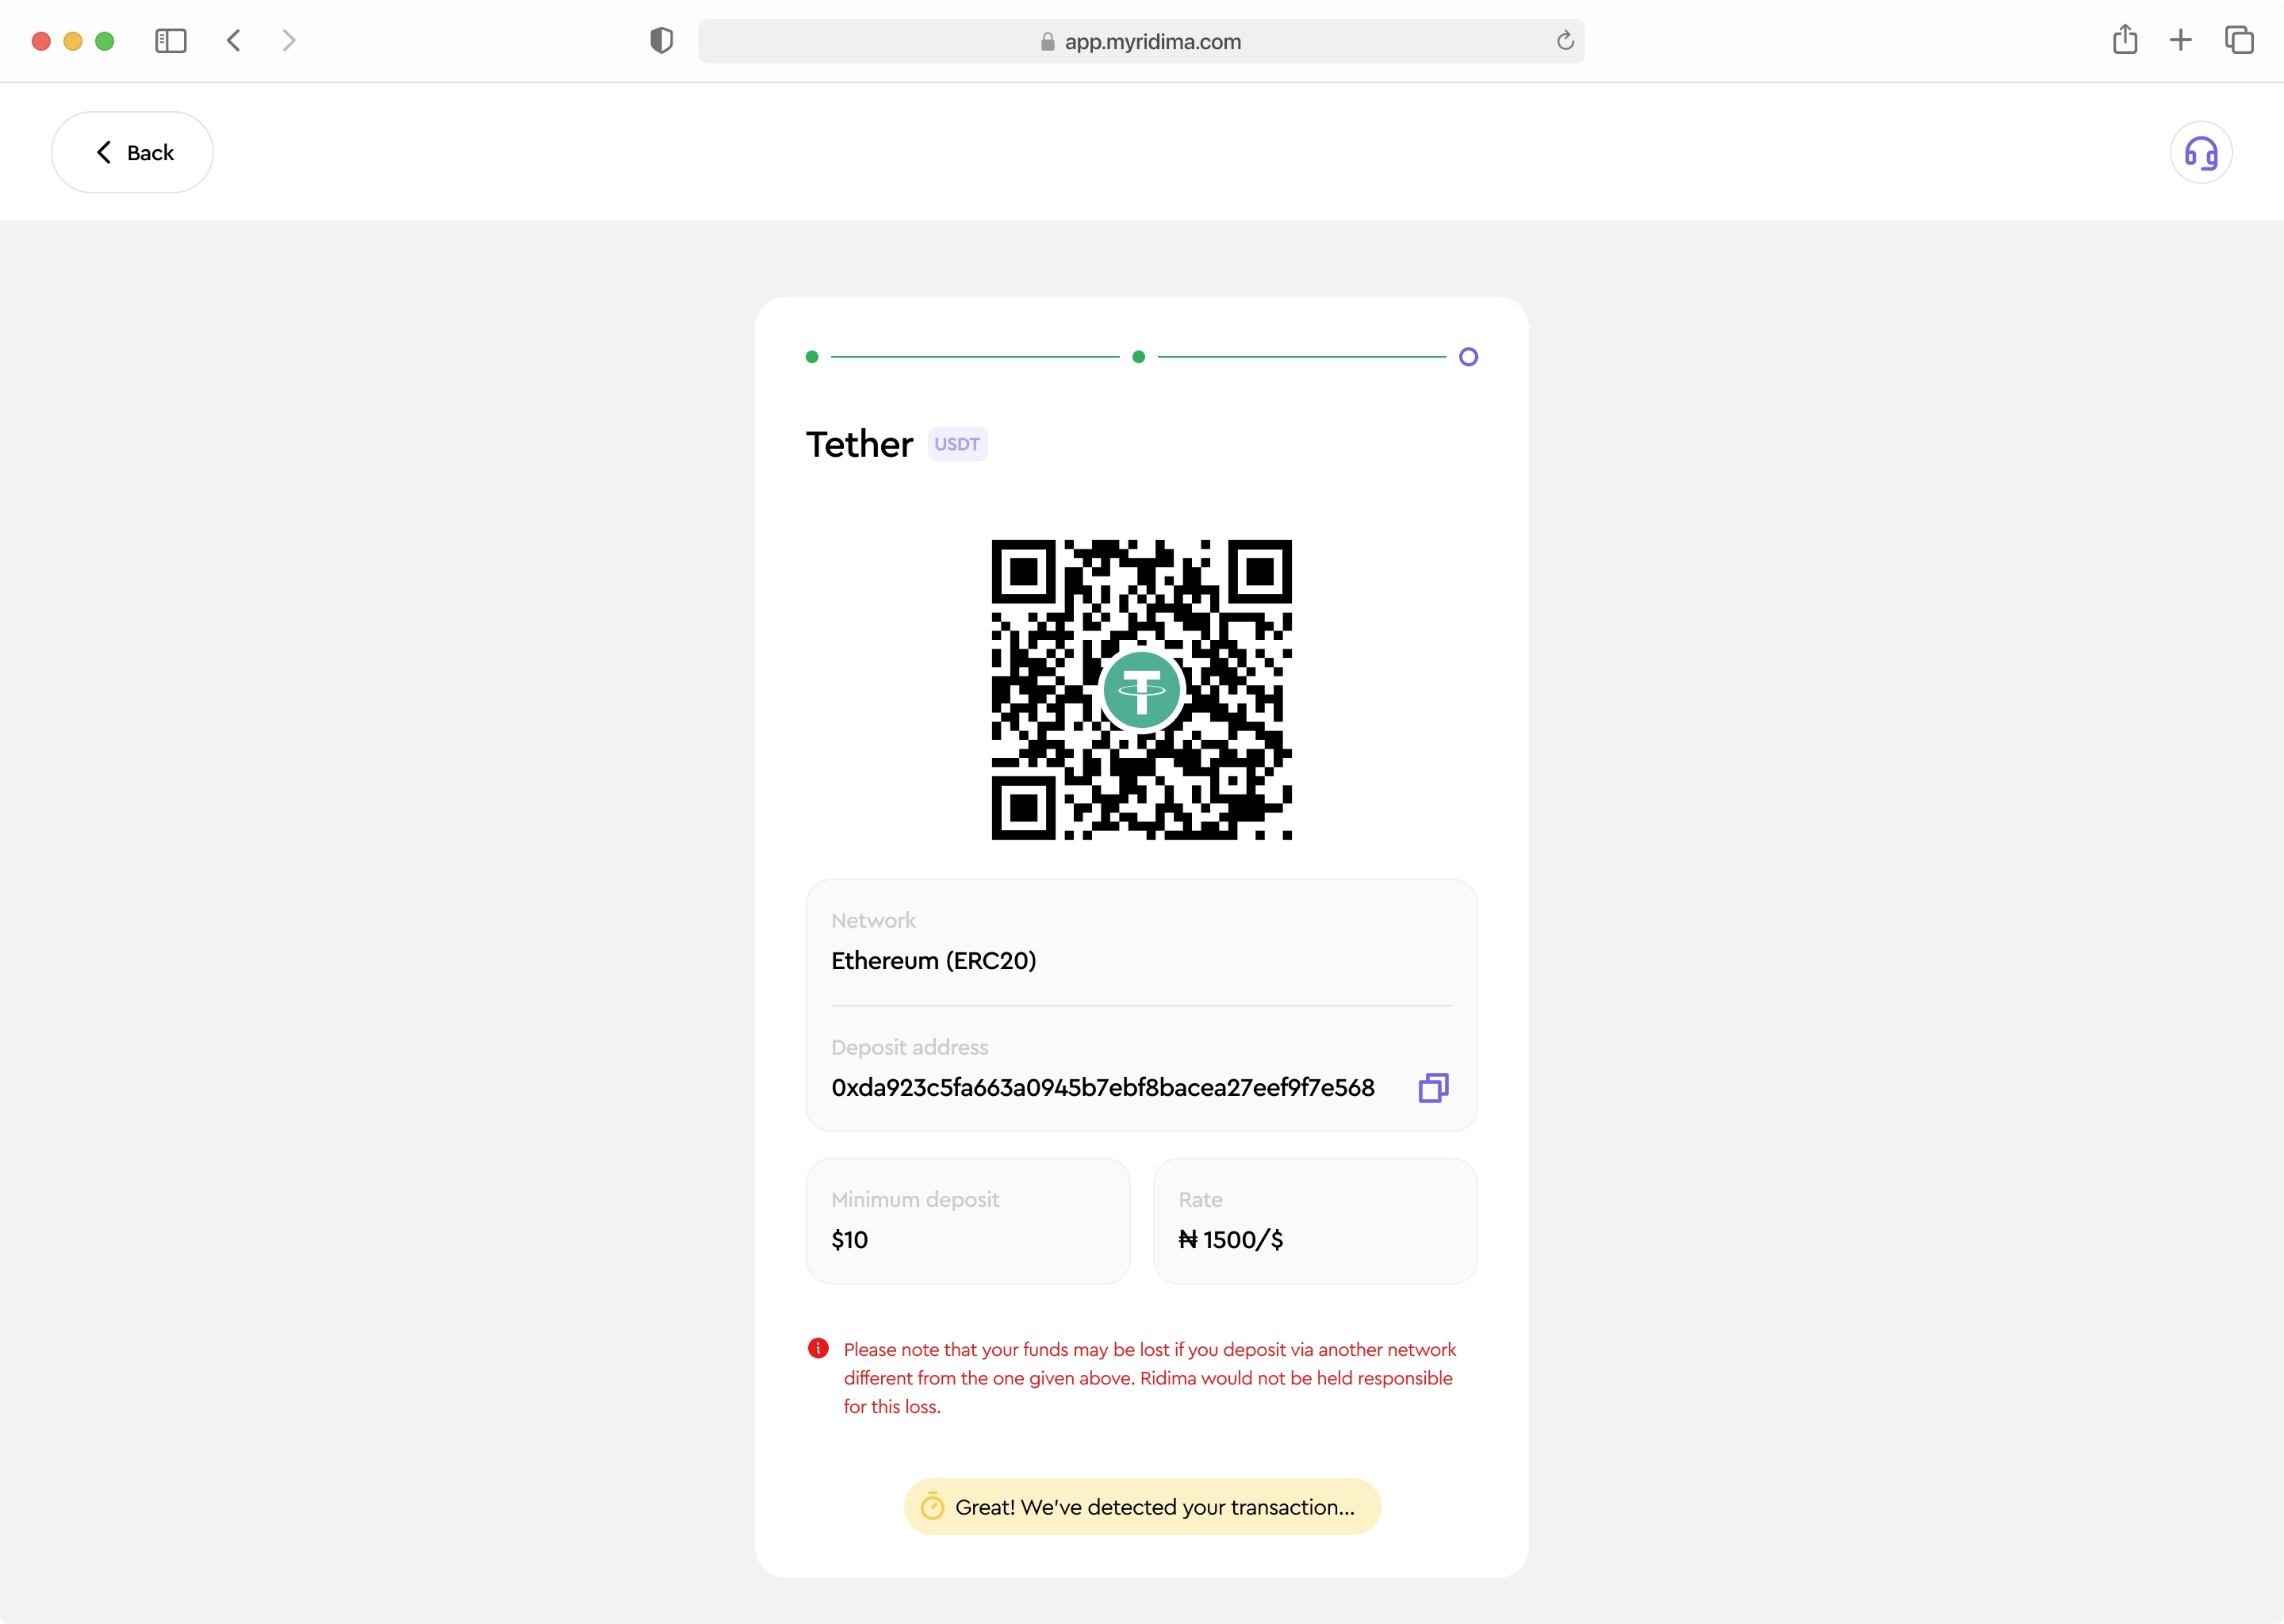
Task: Open the privacy shield icon
Action: (x=661, y=41)
